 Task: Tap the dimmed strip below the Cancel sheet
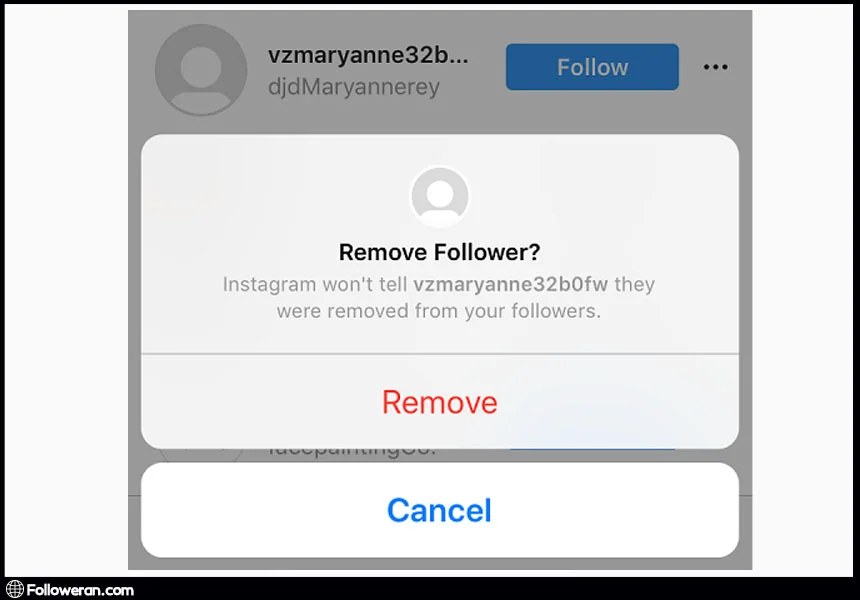coord(439,564)
